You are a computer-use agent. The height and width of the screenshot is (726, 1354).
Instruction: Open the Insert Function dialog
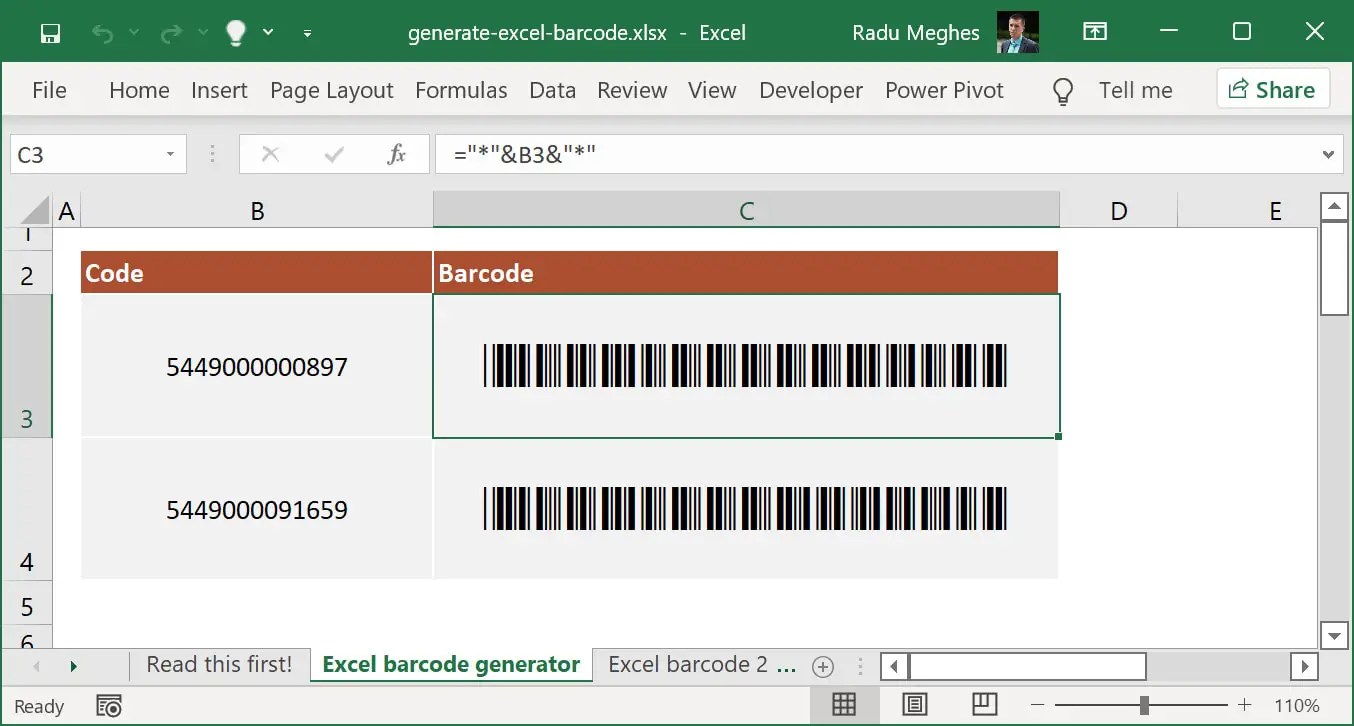click(396, 154)
